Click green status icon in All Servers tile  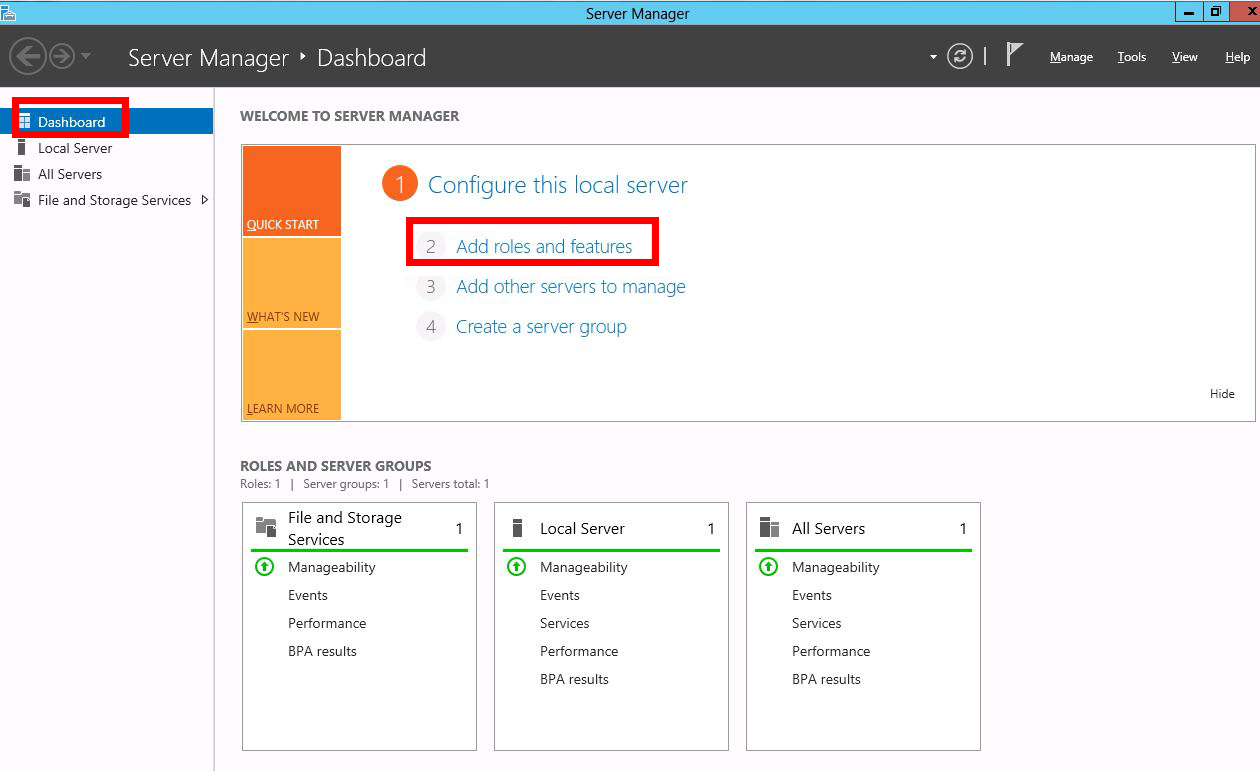[x=768, y=566]
